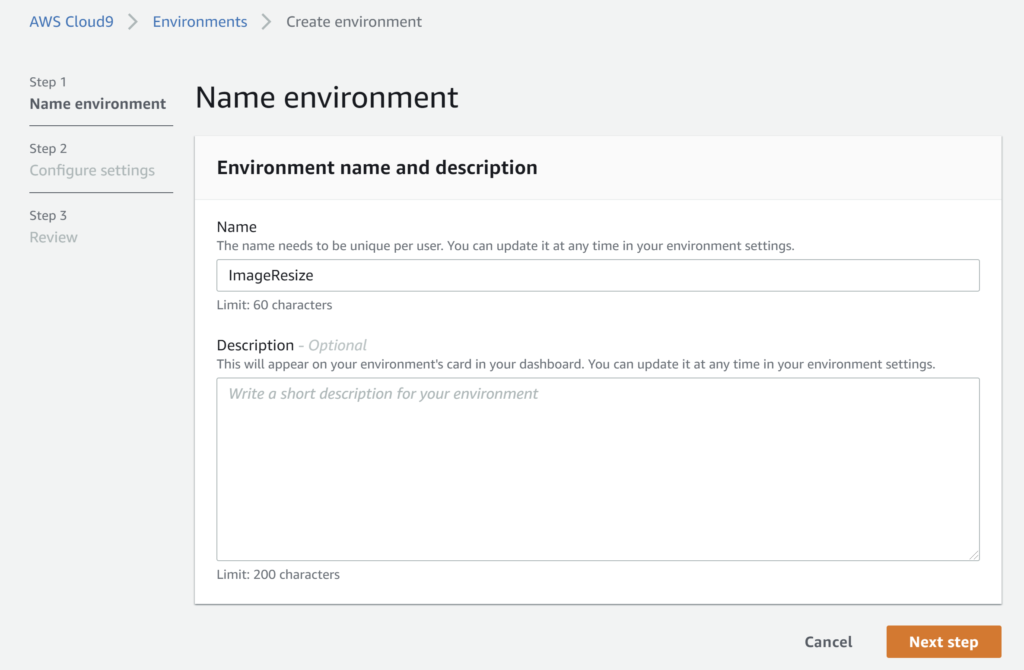Go to the Environments breadcrumb link
Image resolution: width=1024 pixels, height=670 pixels.
click(x=199, y=21)
